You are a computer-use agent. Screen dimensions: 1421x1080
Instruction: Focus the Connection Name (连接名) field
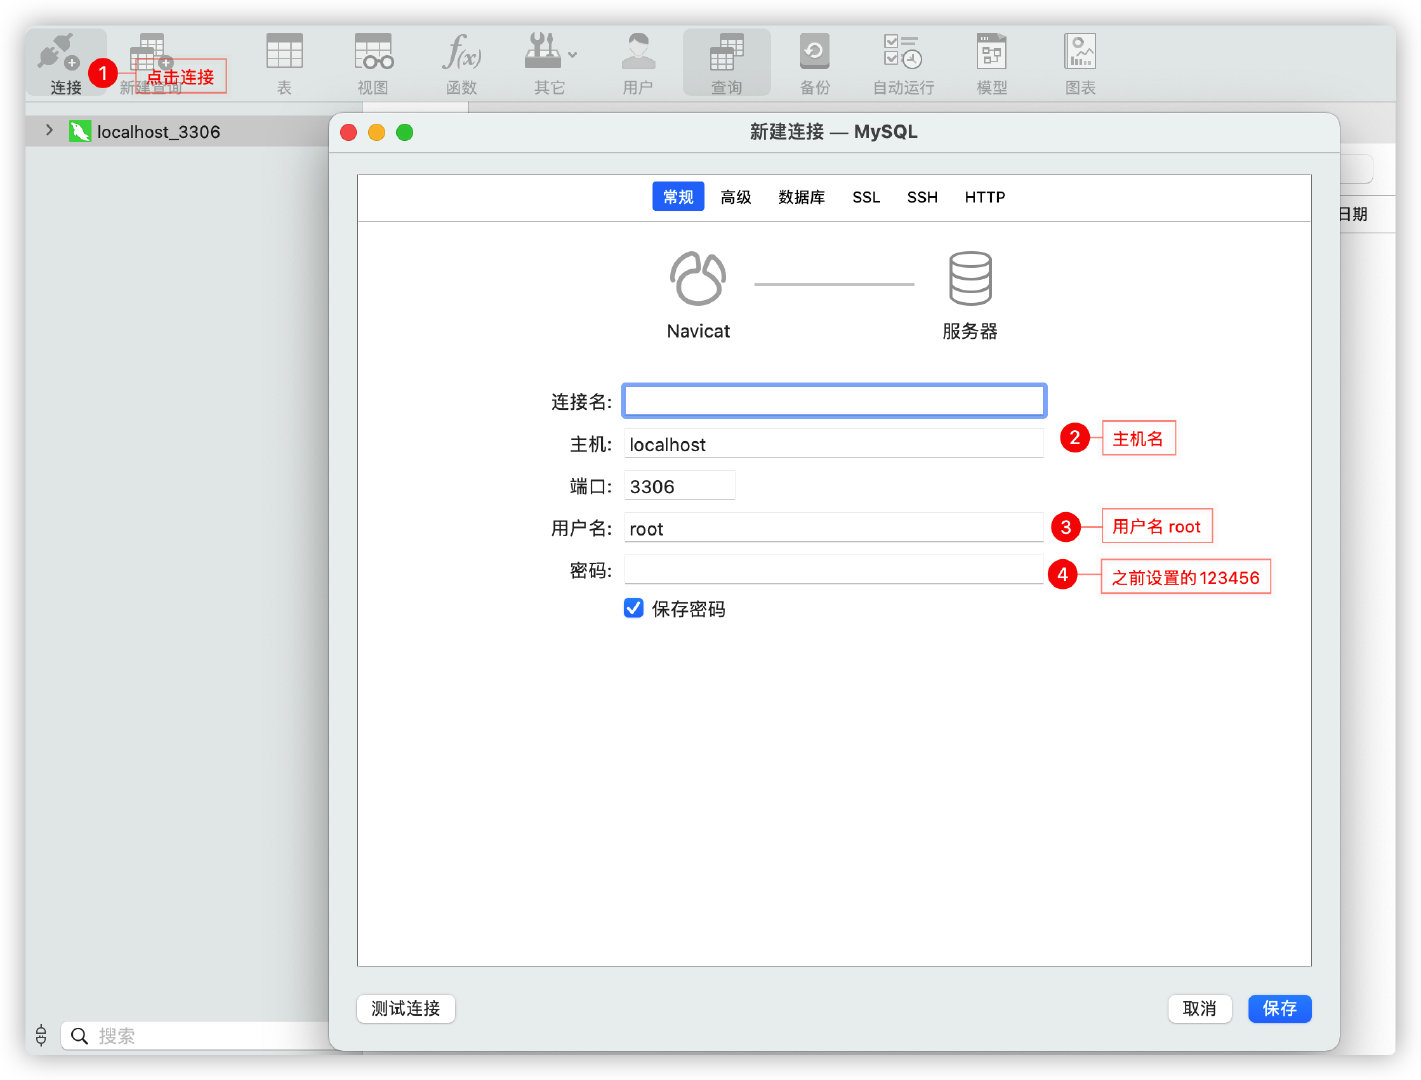tap(834, 401)
